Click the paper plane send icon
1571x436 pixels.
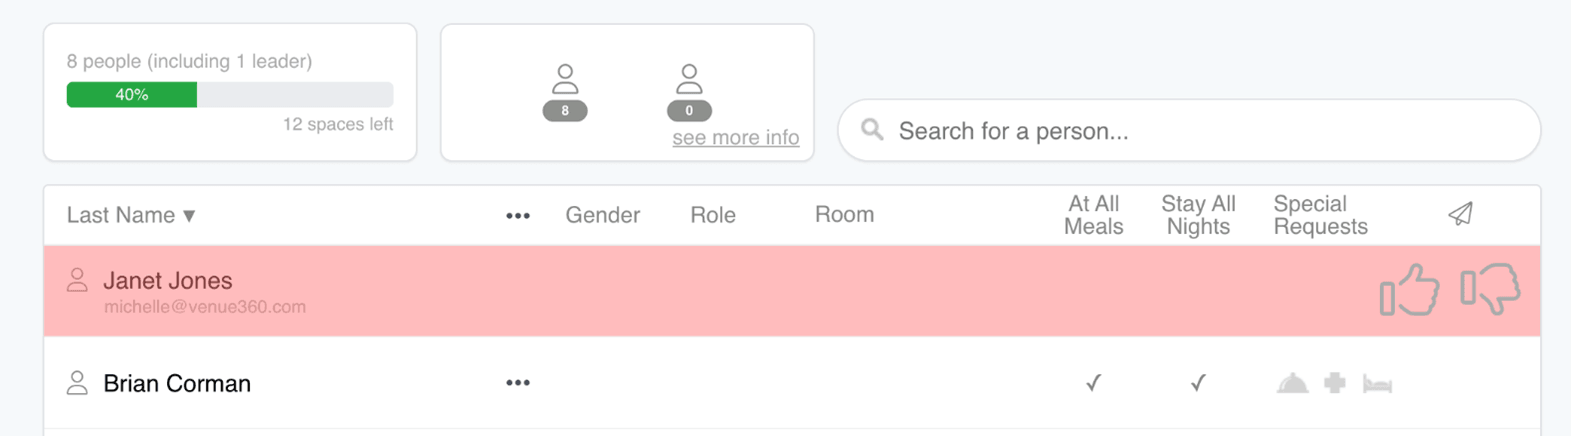pos(1460,214)
